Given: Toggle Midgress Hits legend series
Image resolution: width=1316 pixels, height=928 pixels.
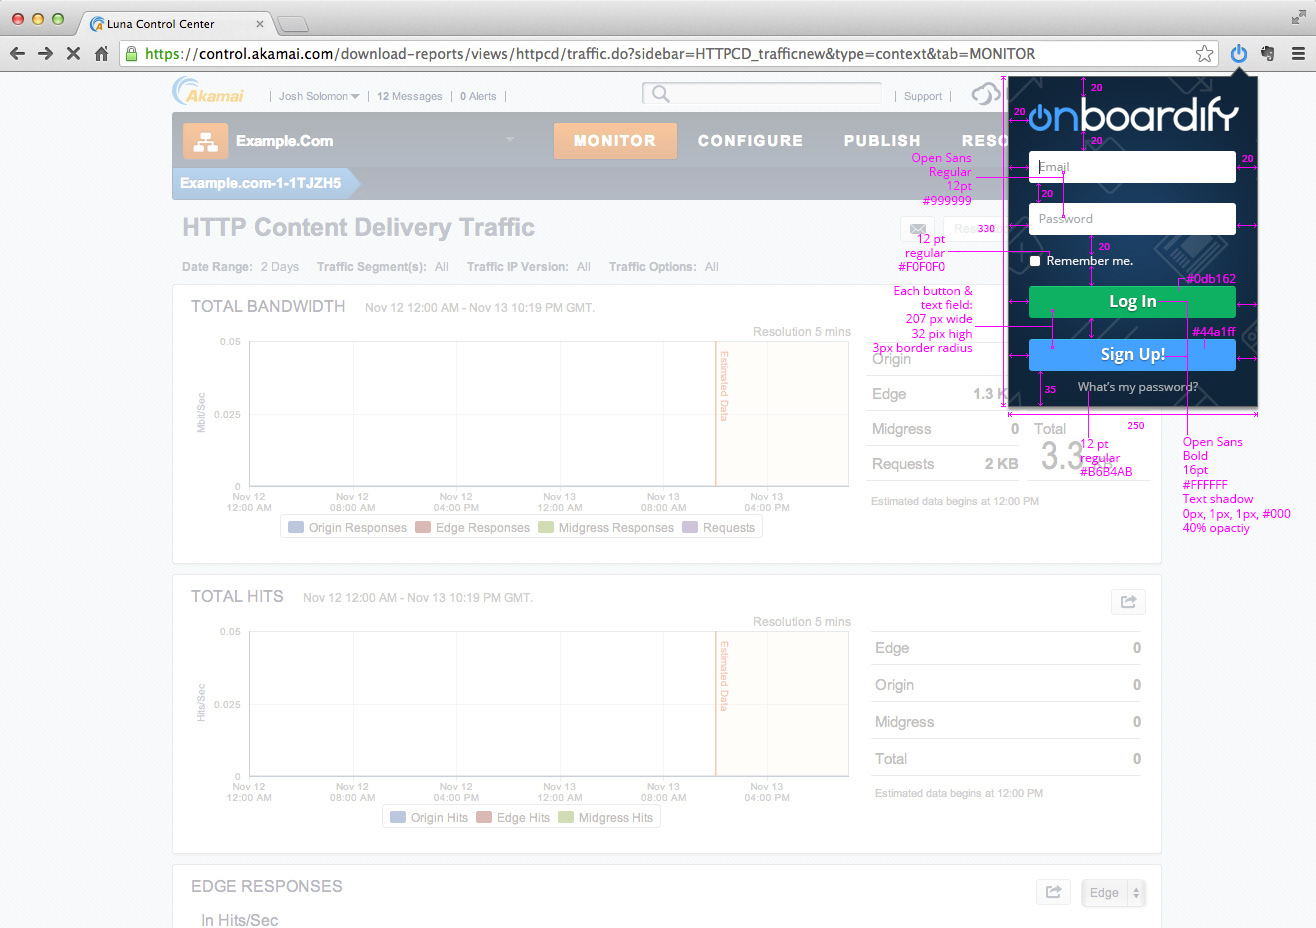Looking at the screenshot, I should (605, 818).
